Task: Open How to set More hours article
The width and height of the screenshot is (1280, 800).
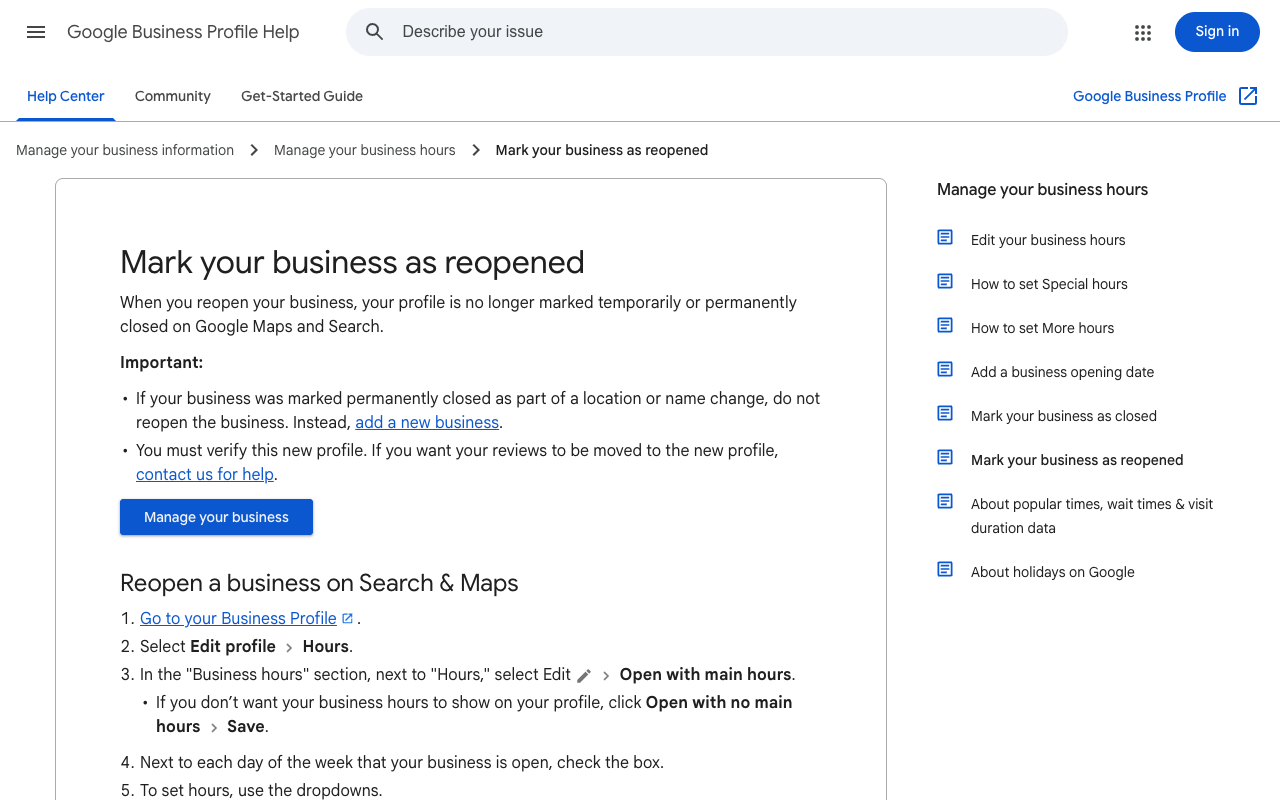Action: 1042,328
